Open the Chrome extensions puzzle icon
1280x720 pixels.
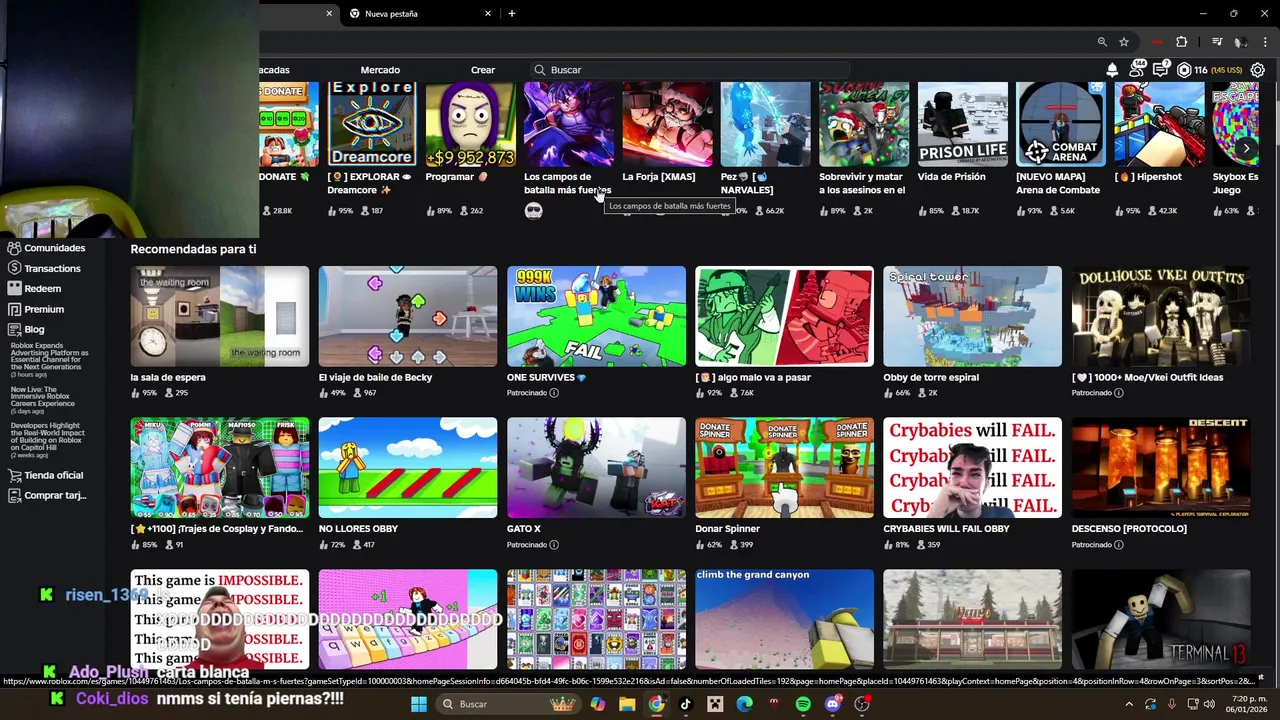1182,42
